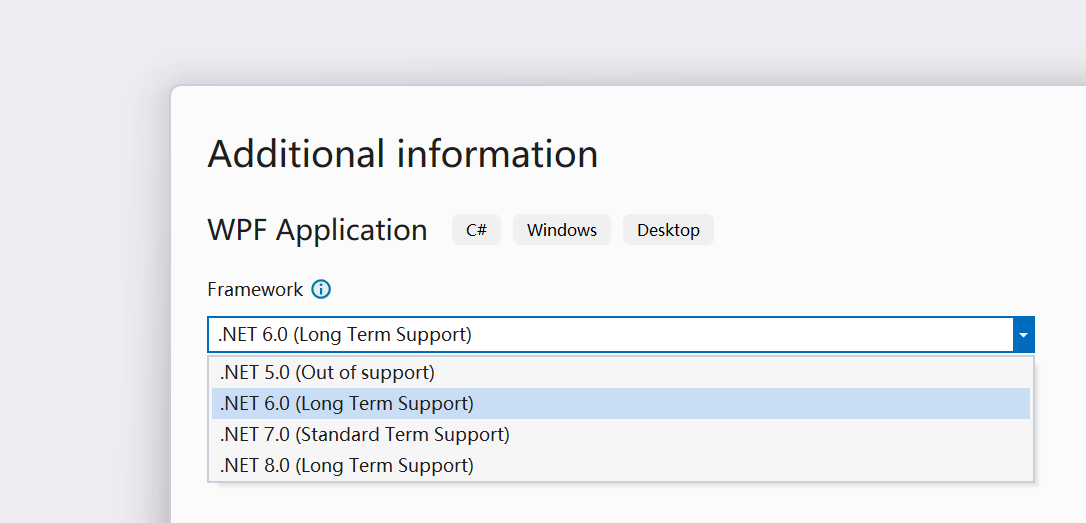Choose .NET 6.0 (Long Term Support) from list
This screenshot has width=1086, height=523.
pyautogui.click(x=621, y=403)
